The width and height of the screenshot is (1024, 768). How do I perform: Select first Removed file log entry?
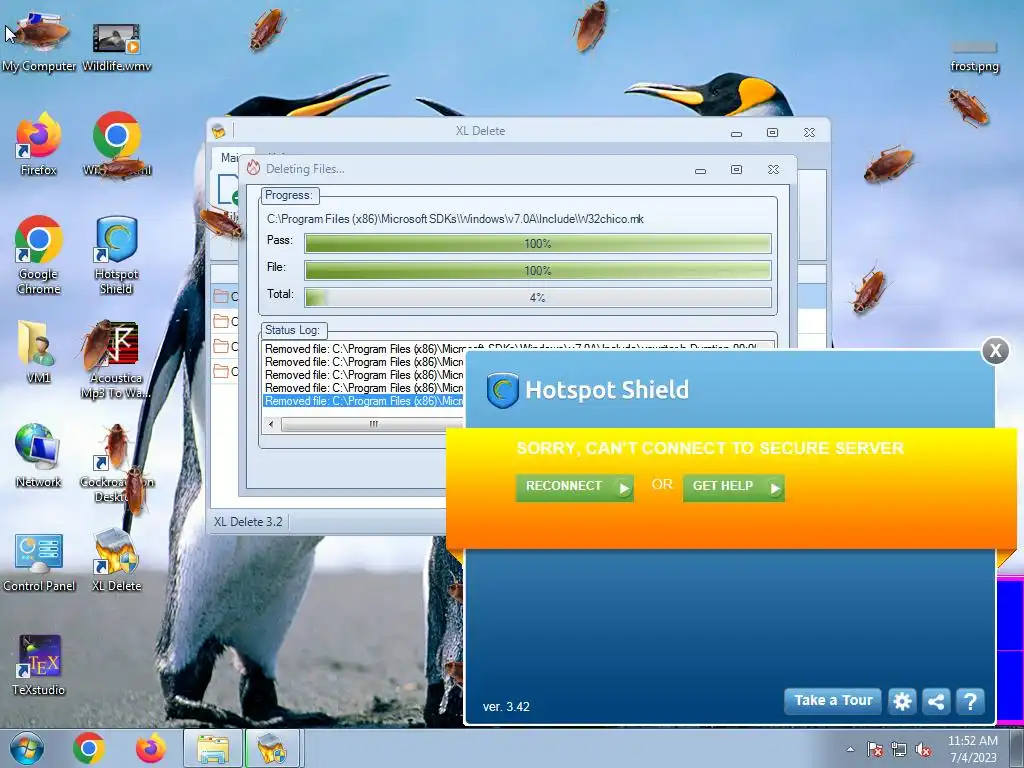point(363,349)
